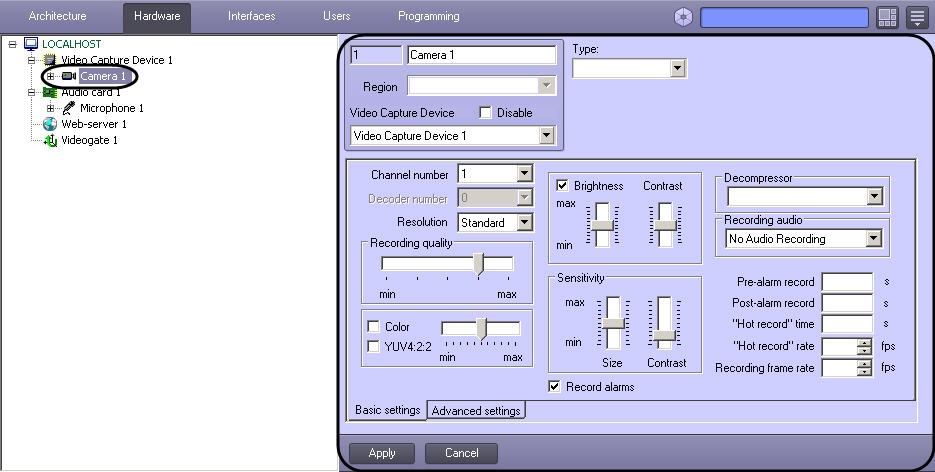
Task: Open the Recording audio dropdown
Action: (x=873, y=239)
